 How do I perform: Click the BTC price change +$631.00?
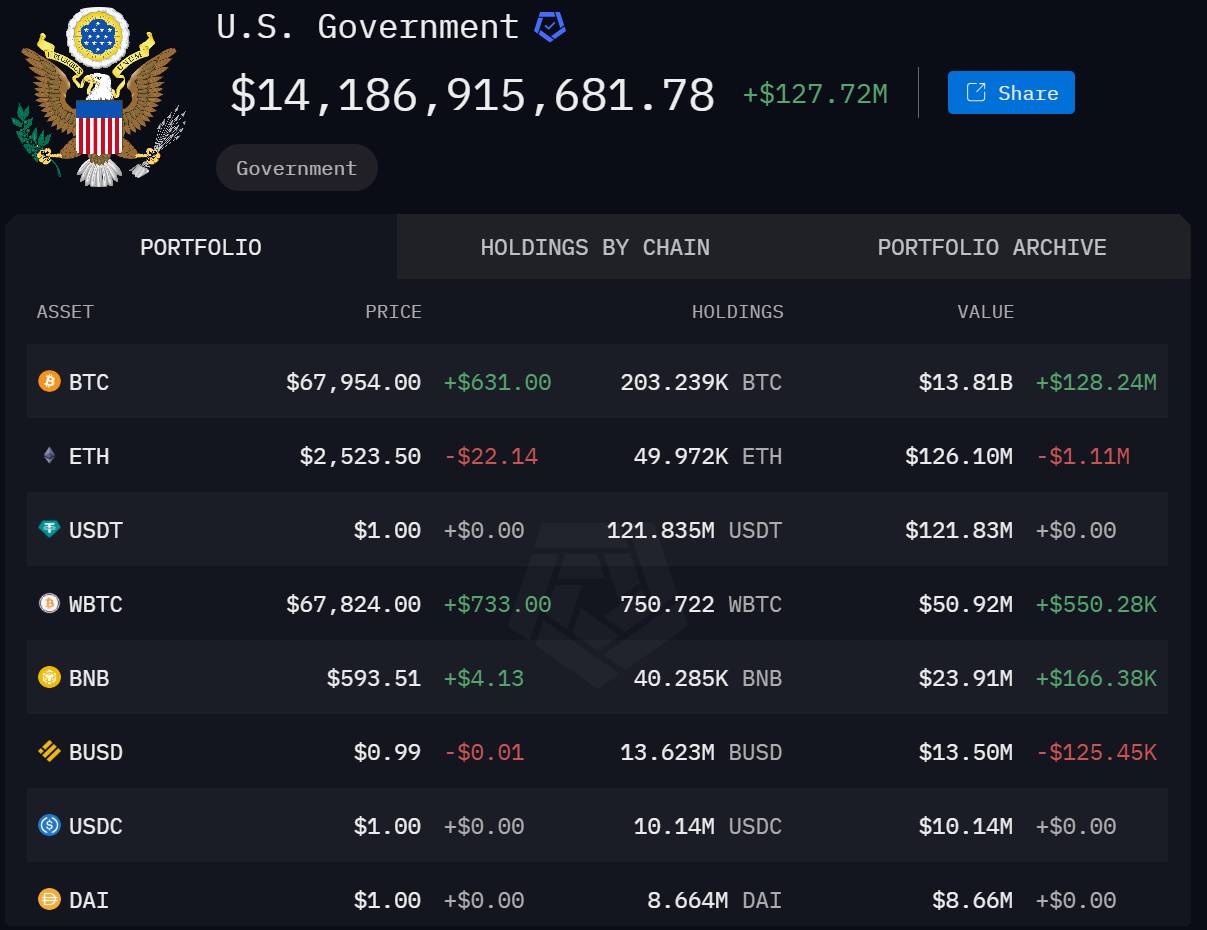point(498,382)
